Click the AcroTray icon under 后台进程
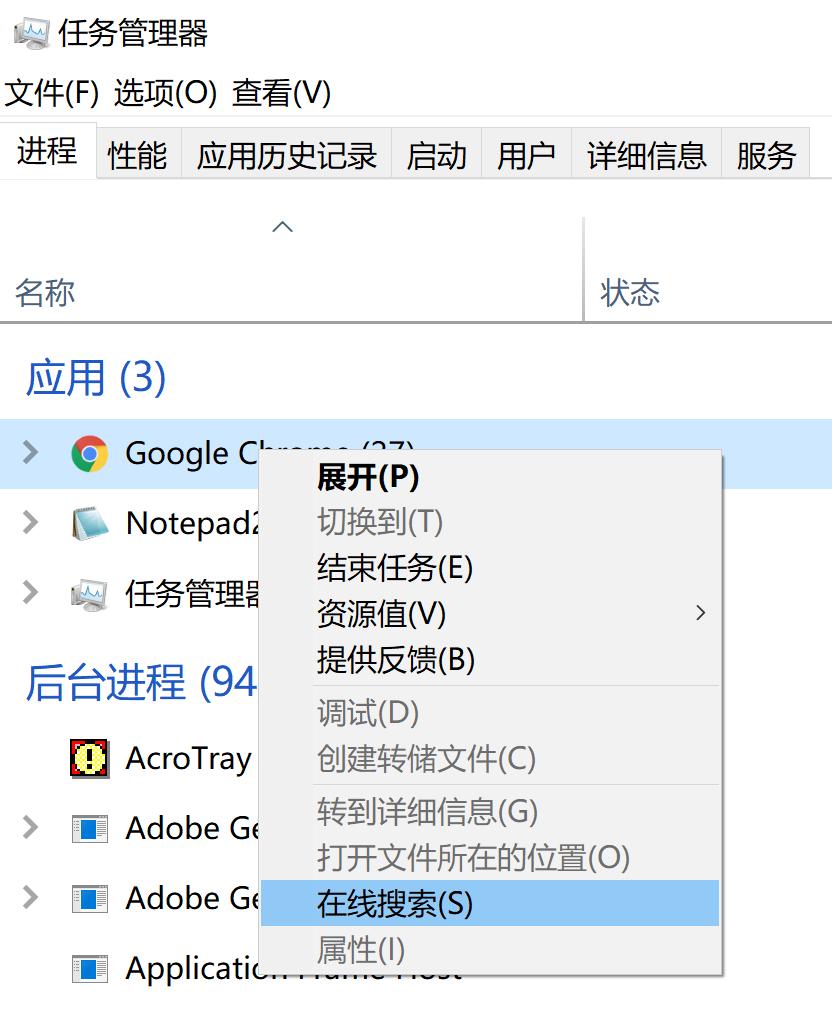Screen dimensions: 832x1012 coord(90,758)
